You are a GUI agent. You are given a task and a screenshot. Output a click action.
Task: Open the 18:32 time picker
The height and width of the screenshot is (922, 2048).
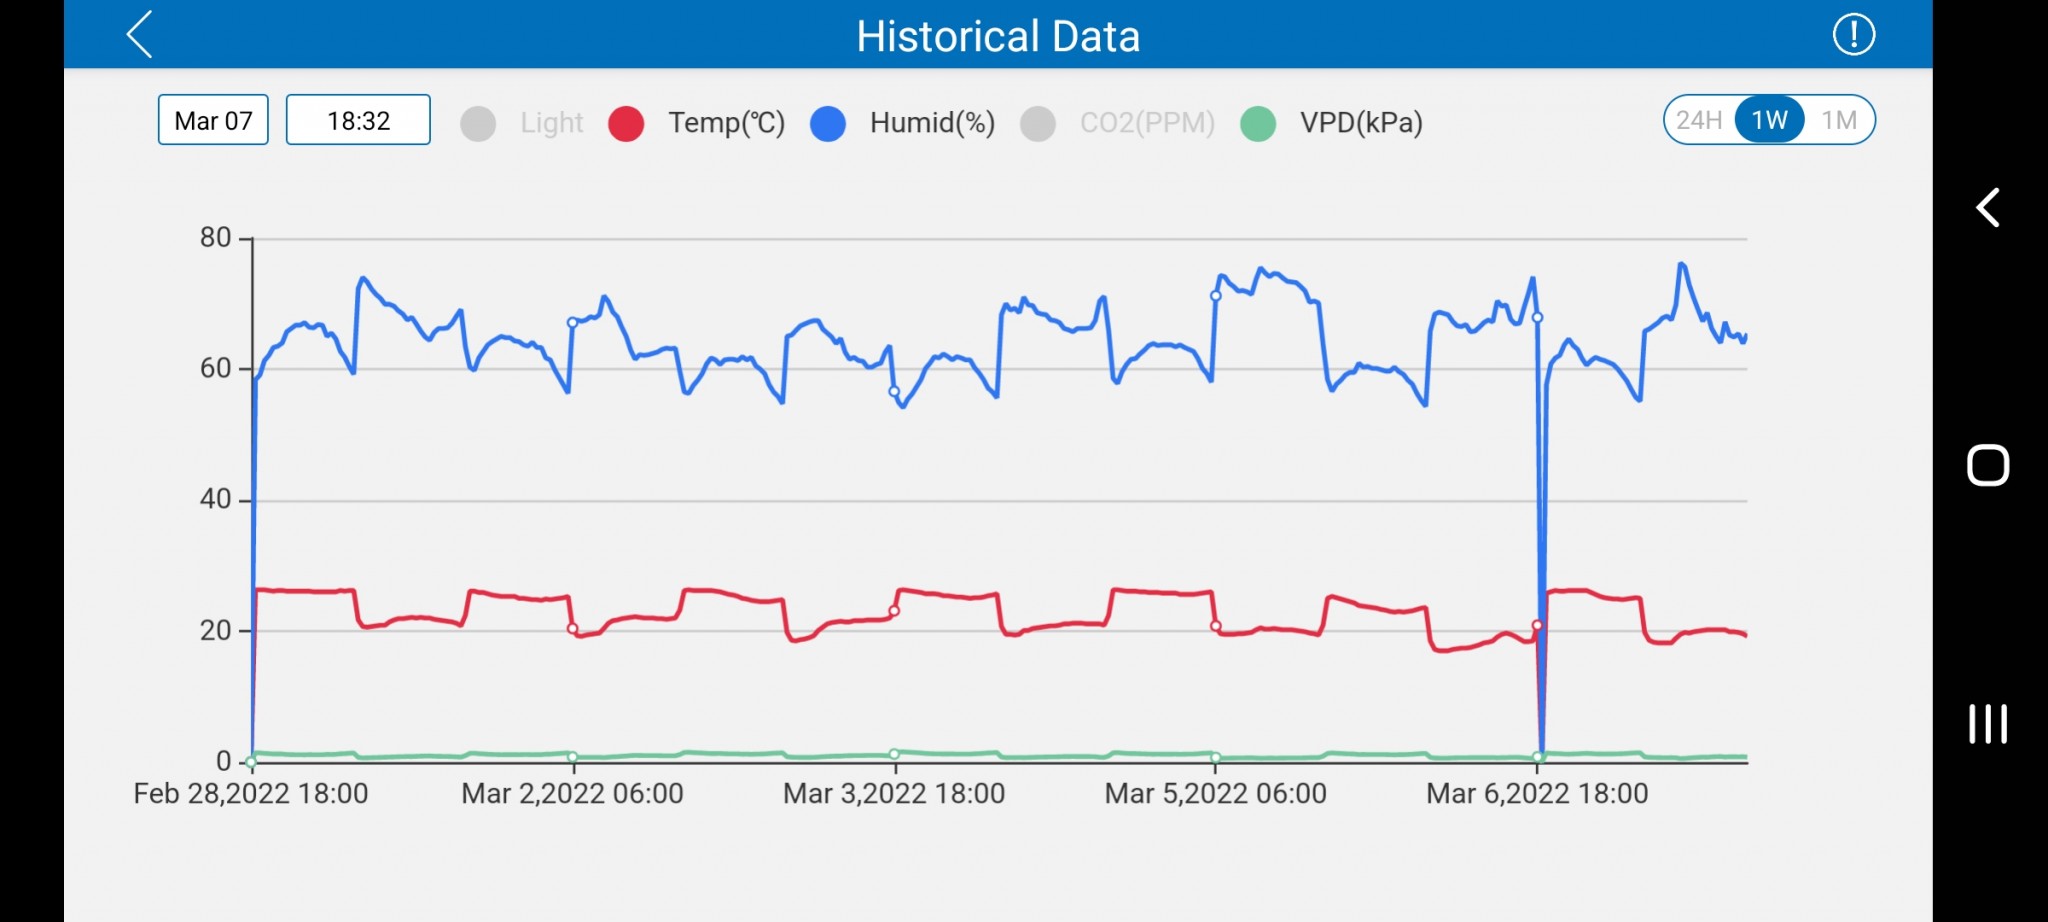tap(358, 121)
